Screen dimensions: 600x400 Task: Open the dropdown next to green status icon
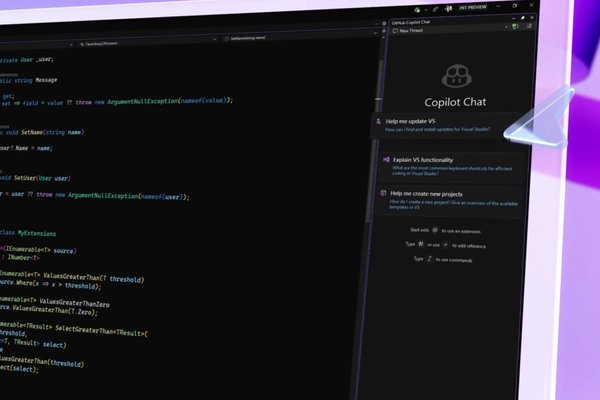point(426,10)
